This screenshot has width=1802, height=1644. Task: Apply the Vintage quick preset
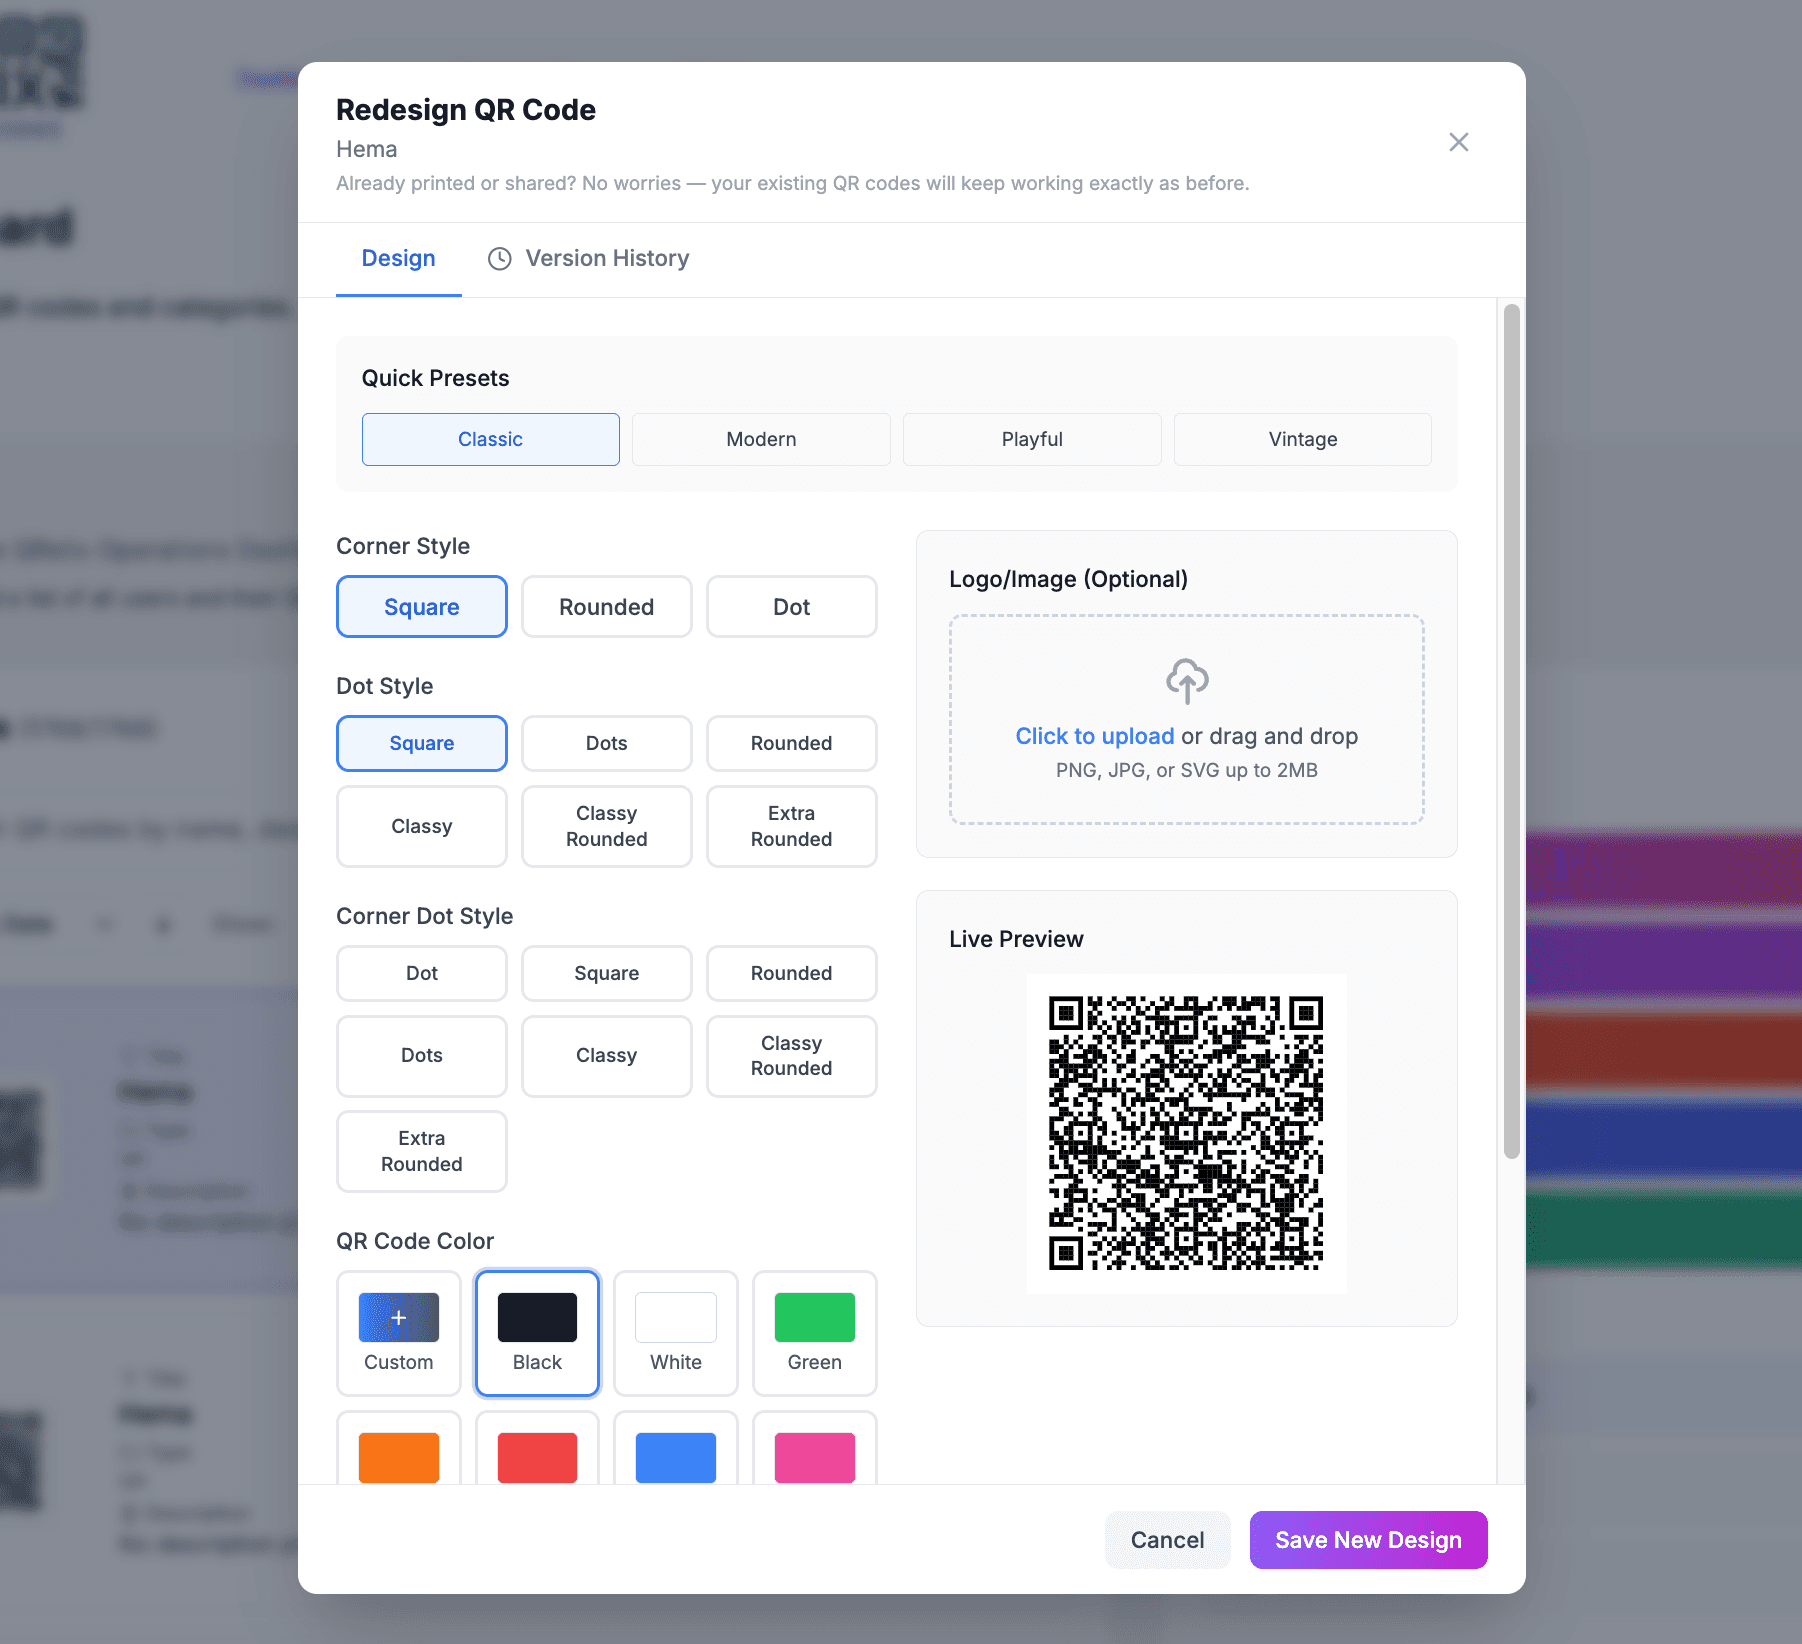(1302, 439)
